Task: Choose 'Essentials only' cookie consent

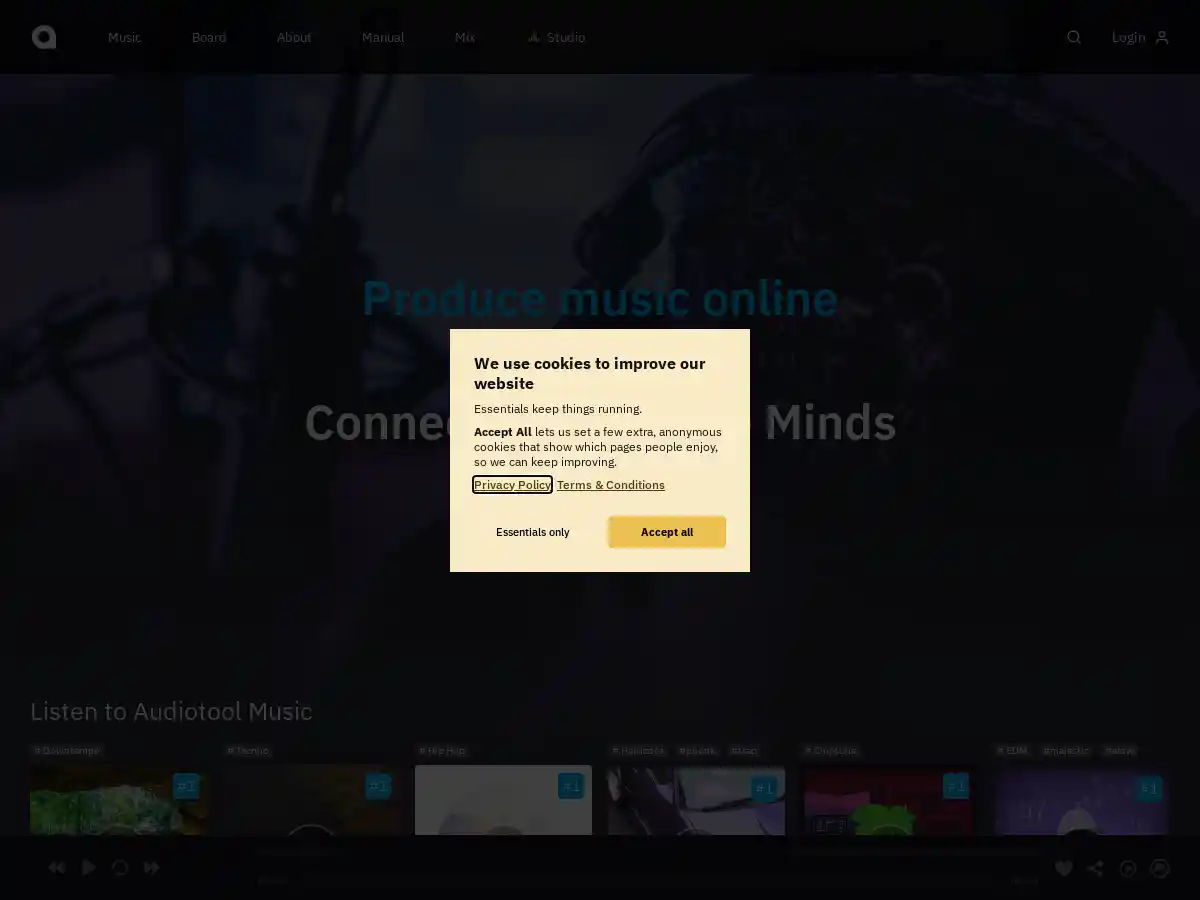Action: [x=532, y=532]
